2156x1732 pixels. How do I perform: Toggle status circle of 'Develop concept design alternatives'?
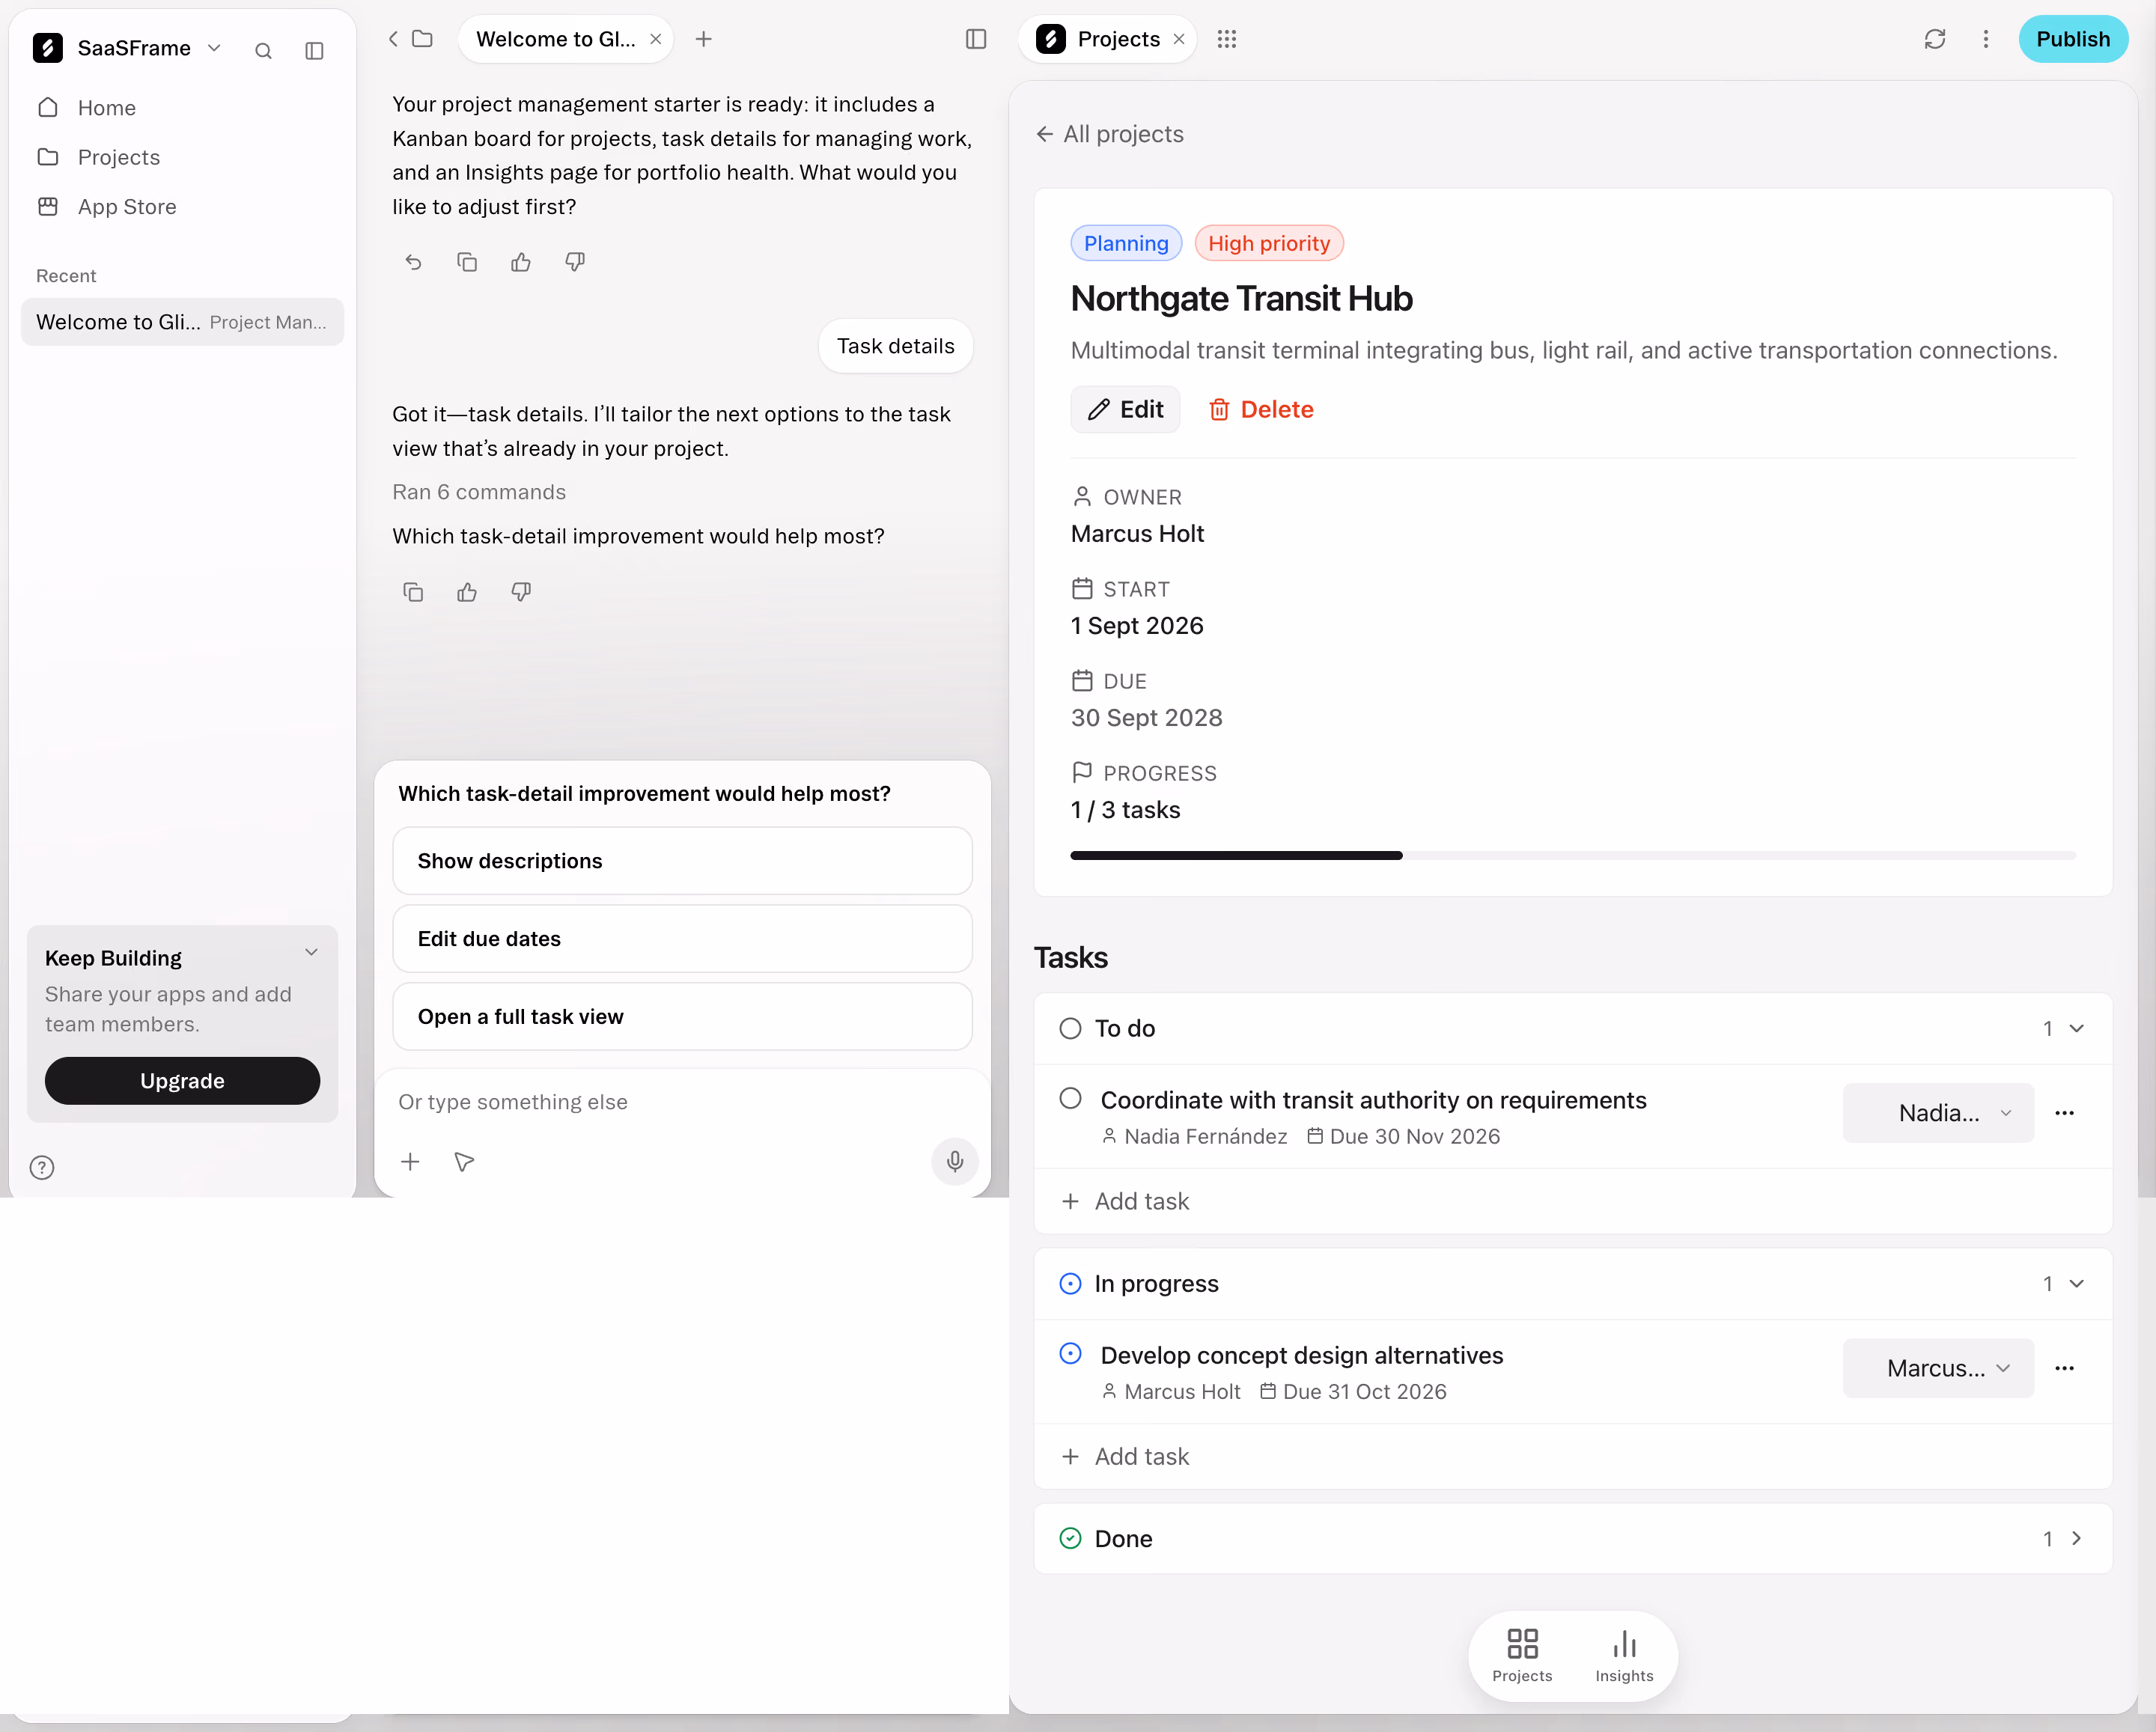pyautogui.click(x=1070, y=1353)
